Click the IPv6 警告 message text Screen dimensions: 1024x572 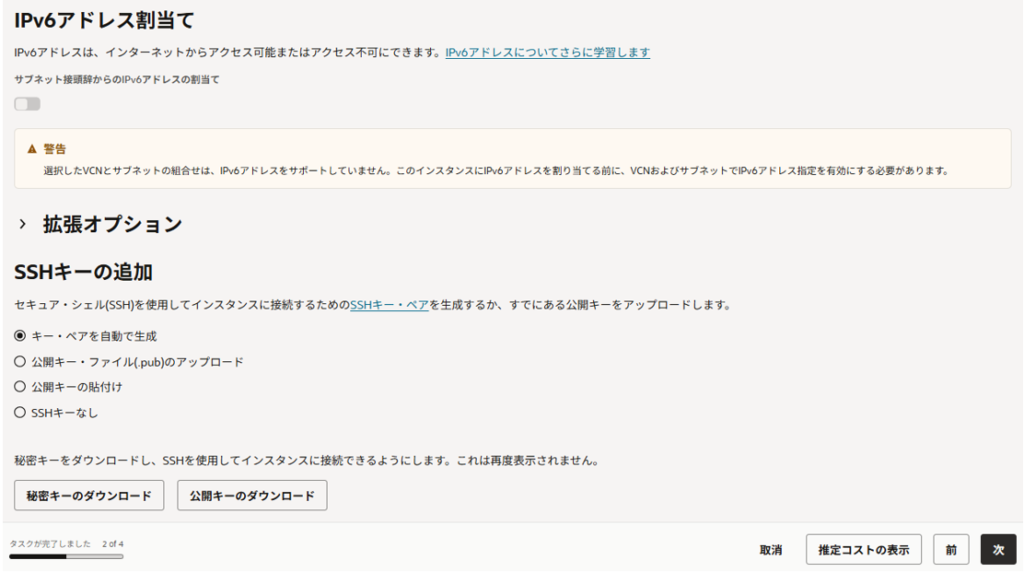coord(495,171)
